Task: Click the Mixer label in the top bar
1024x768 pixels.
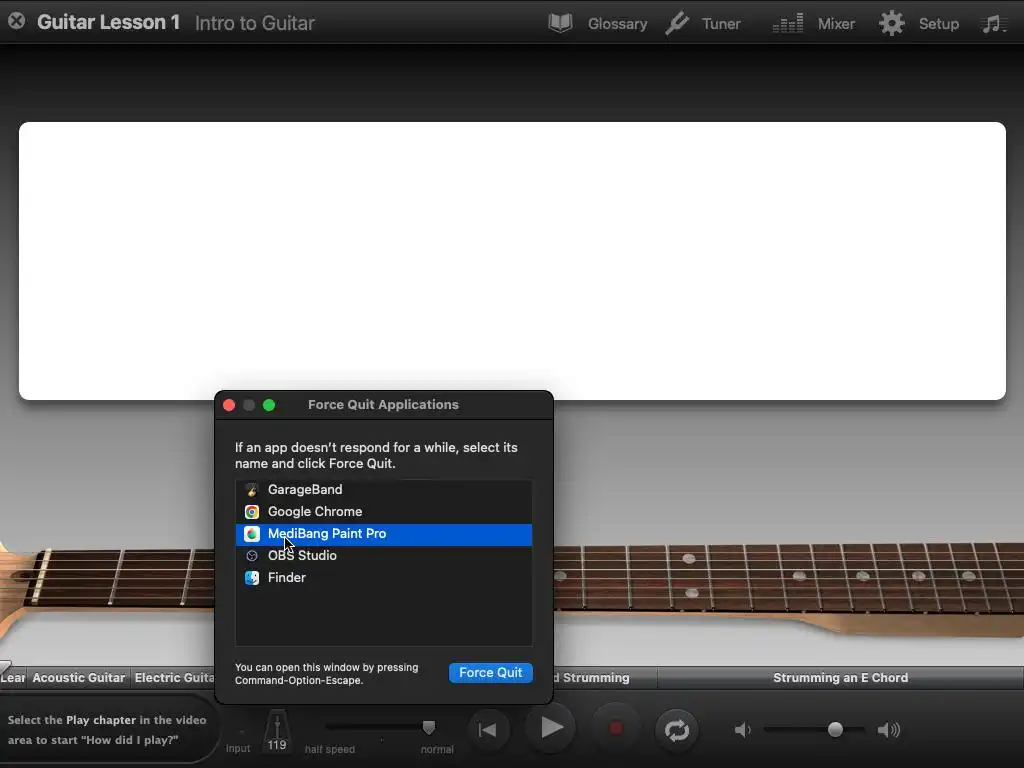Action: (836, 24)
